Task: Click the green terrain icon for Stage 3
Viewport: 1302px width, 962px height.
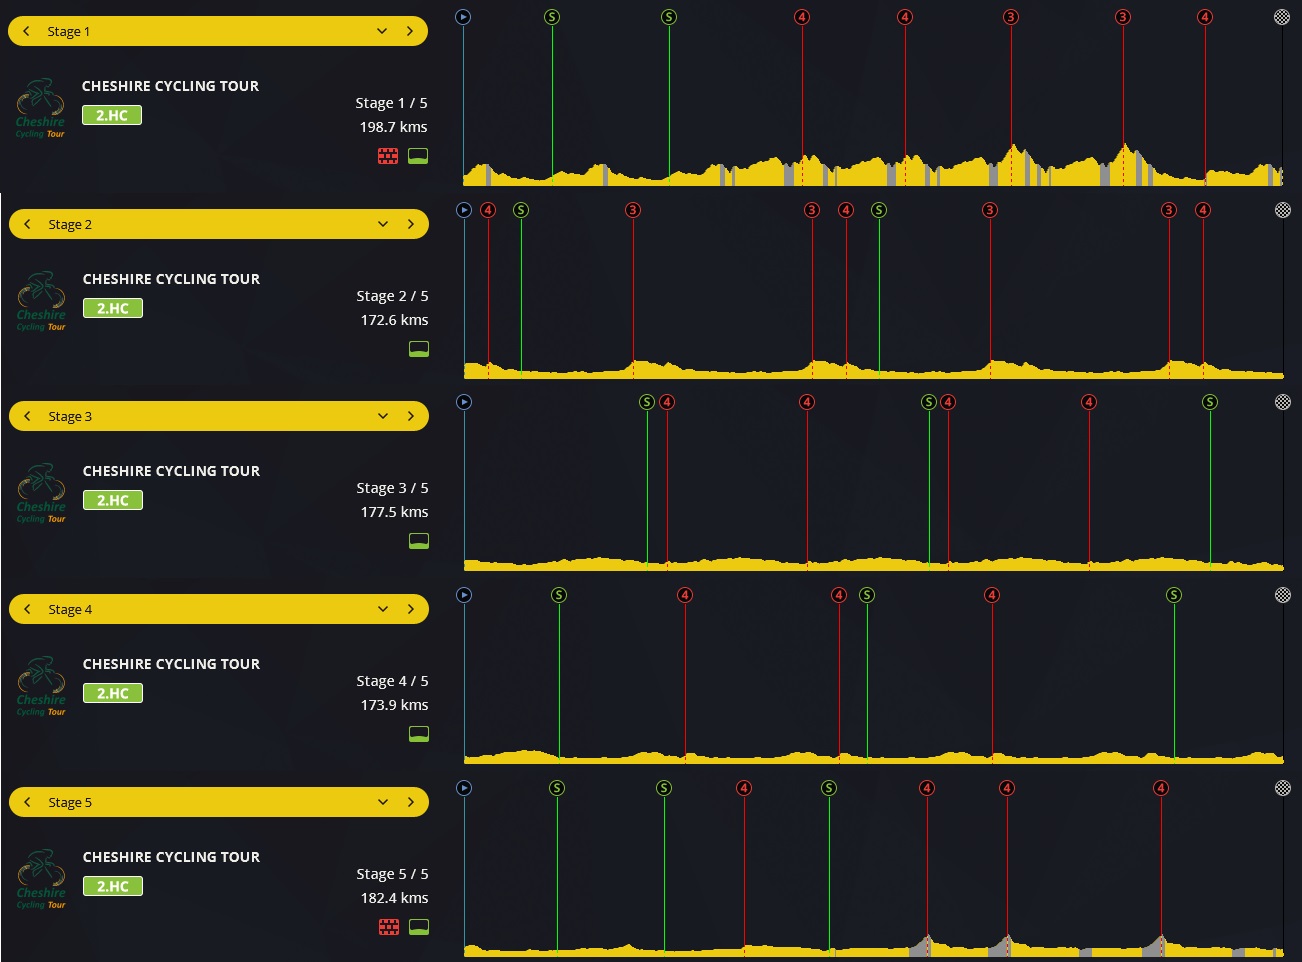Action: pos(419,541)
